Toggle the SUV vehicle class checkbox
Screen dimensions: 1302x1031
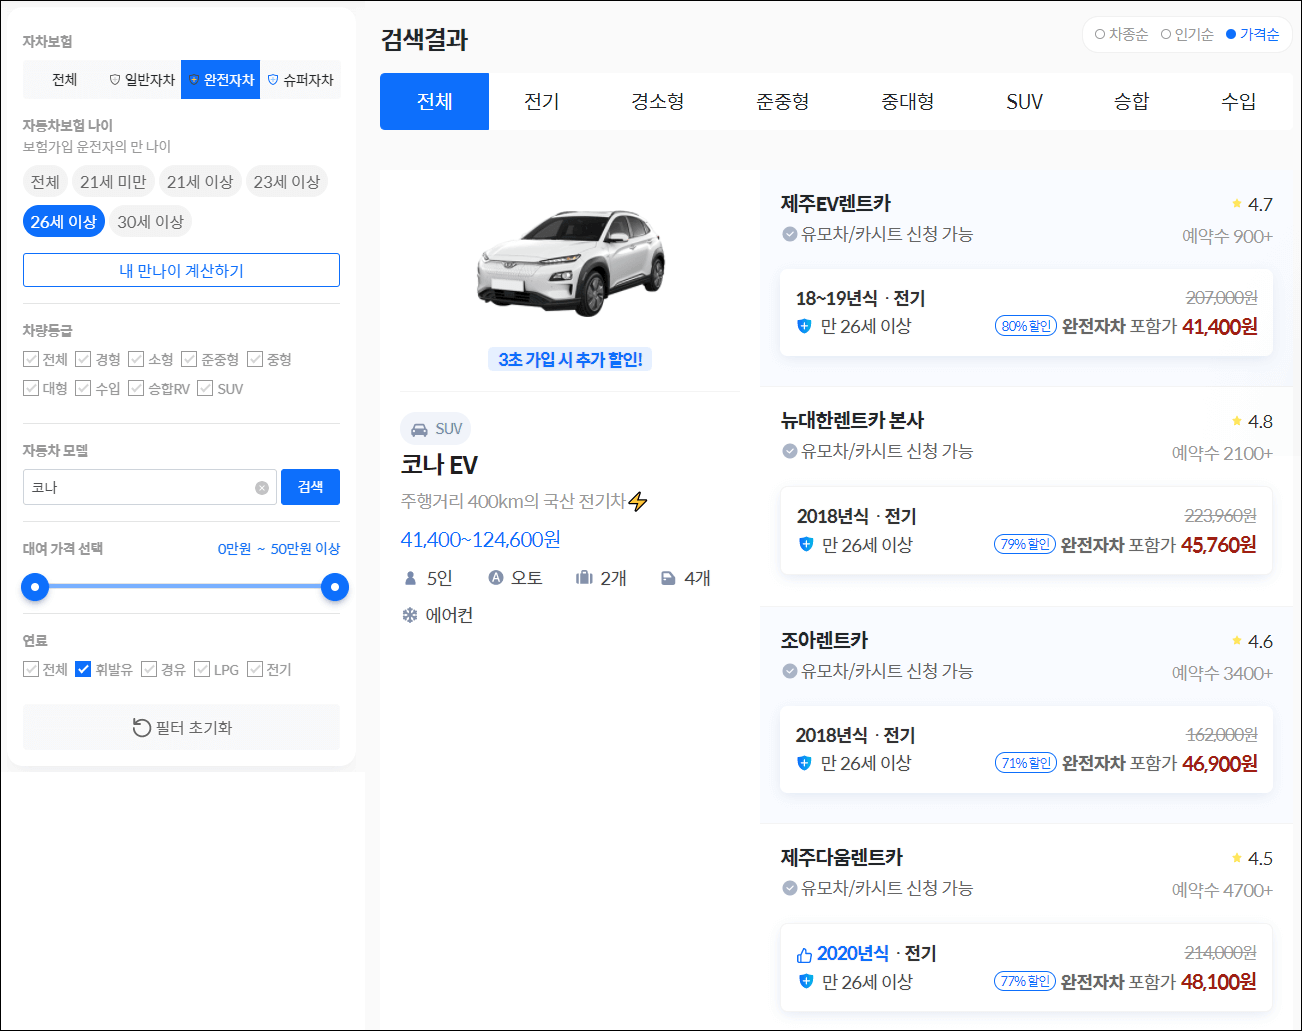205,388
